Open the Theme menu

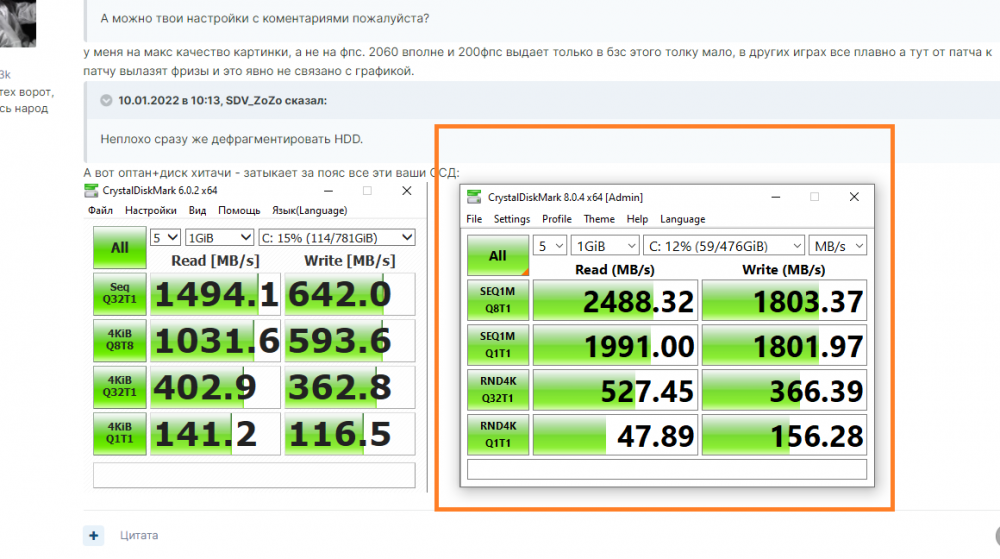coord(599,219)
